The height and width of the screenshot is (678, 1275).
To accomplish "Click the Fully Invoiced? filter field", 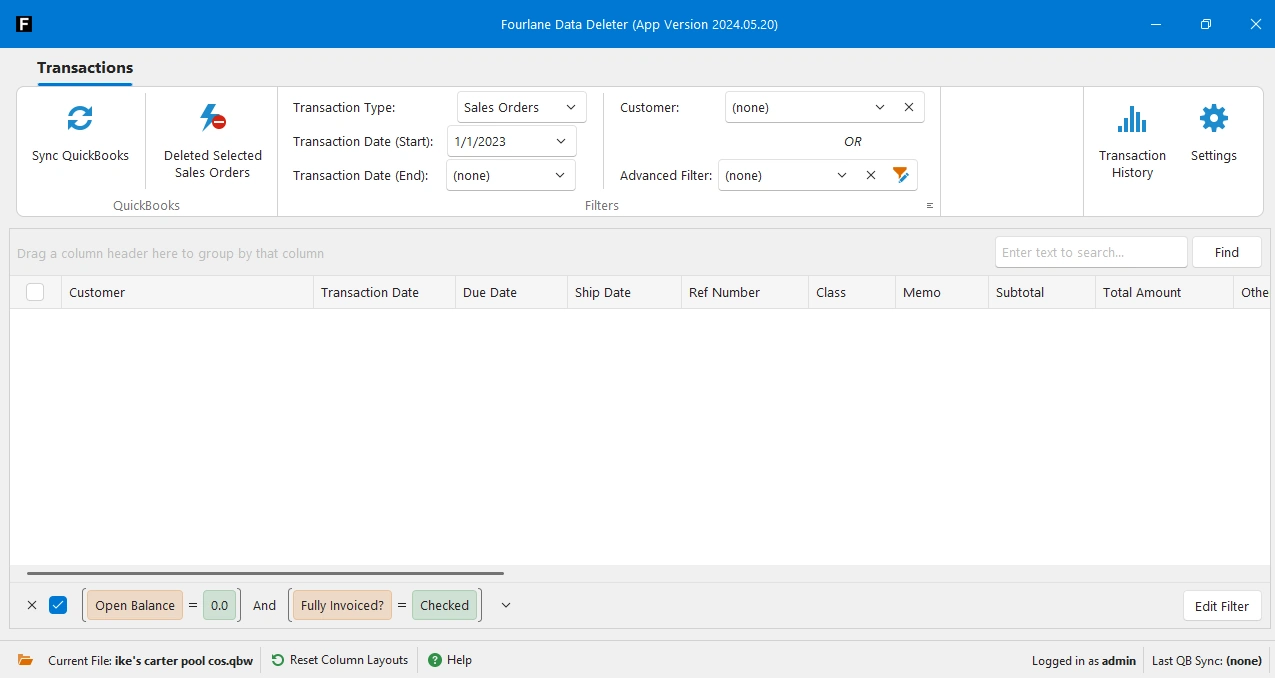I will pyautogui.click(x=342, y=605).
